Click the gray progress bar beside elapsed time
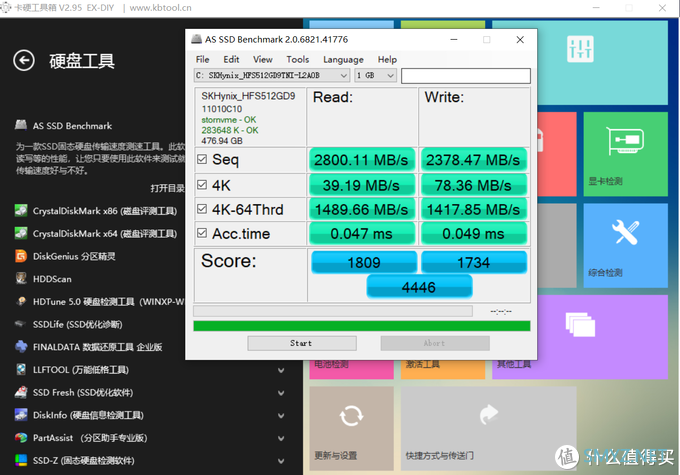 click(x=333, y=311)
